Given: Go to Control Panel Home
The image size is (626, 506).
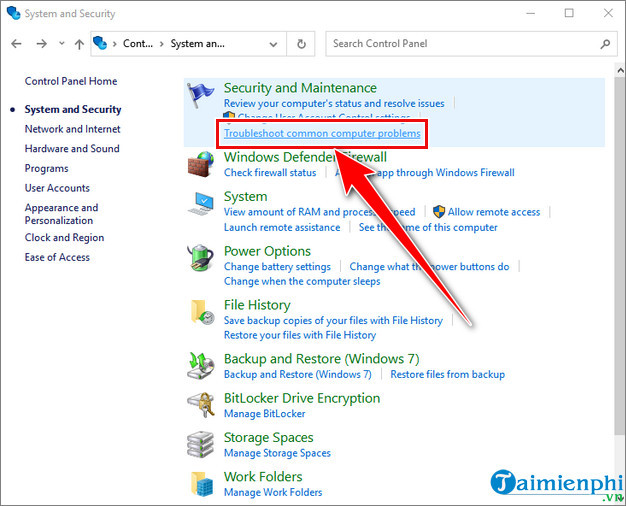Looking at the screenshot, I should click(x=71, y=81).
